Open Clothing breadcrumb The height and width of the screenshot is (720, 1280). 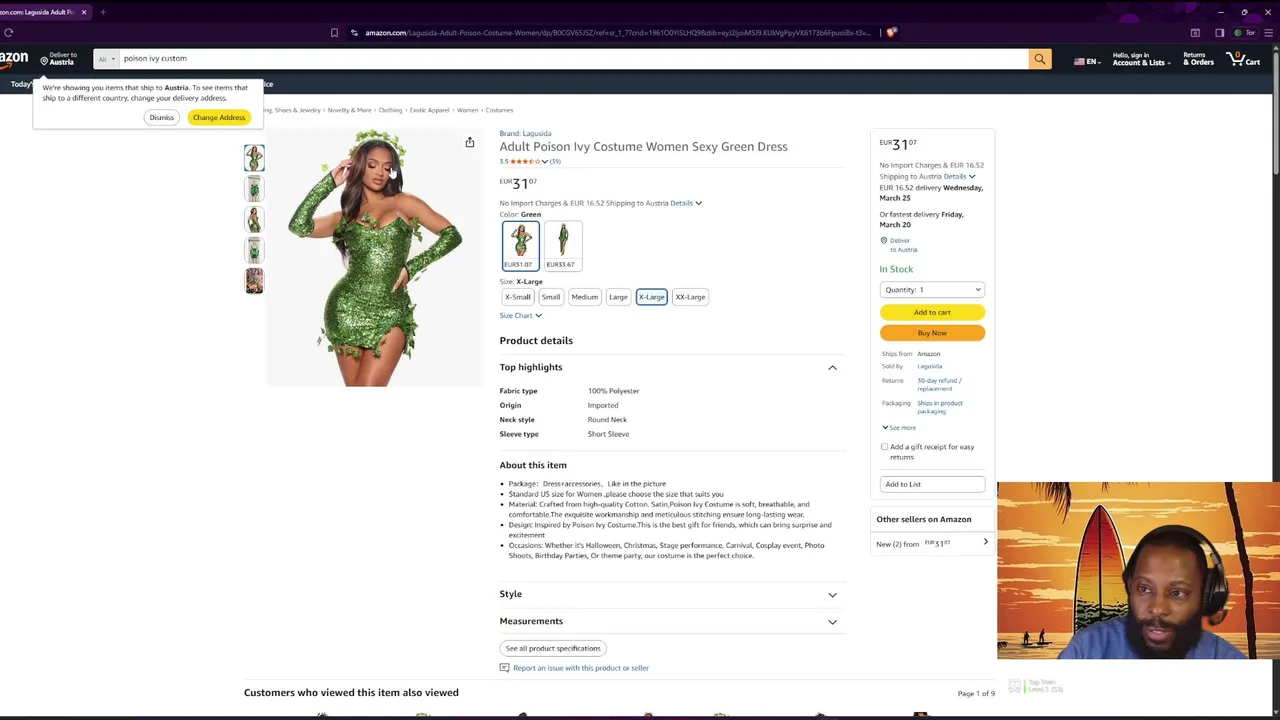point(390,110)
